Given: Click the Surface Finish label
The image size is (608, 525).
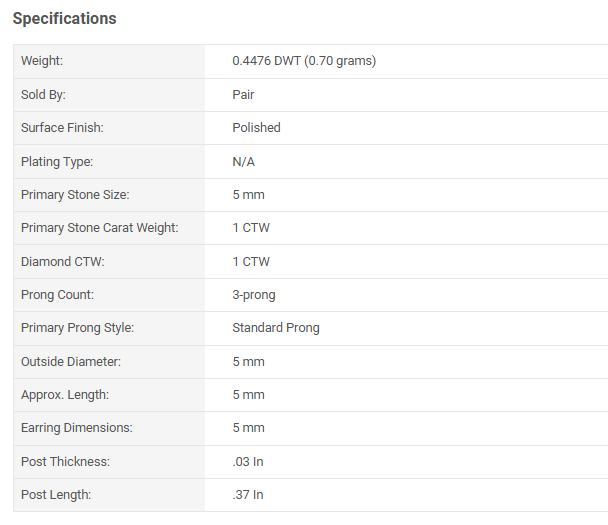Looking at the screenshot, I should [62, 128].
